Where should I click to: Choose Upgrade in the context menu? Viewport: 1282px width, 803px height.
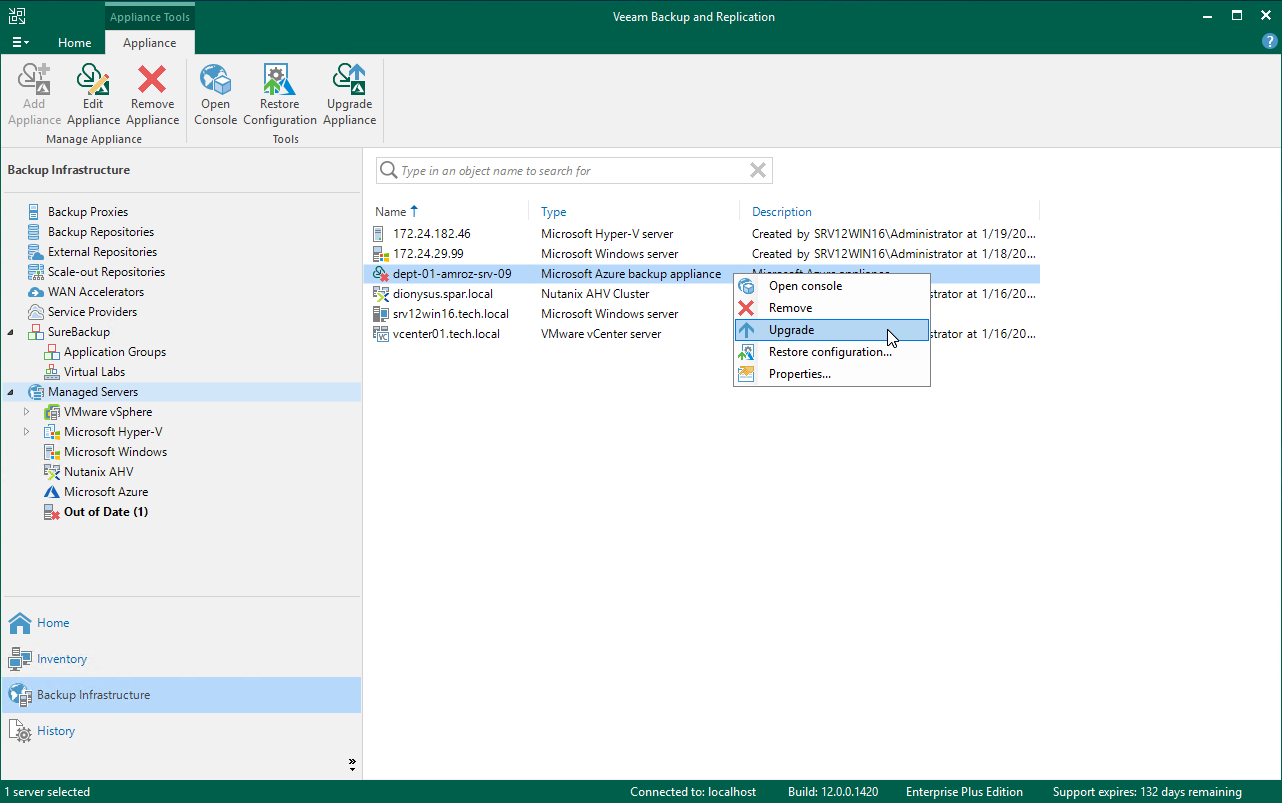pos(791,330)
